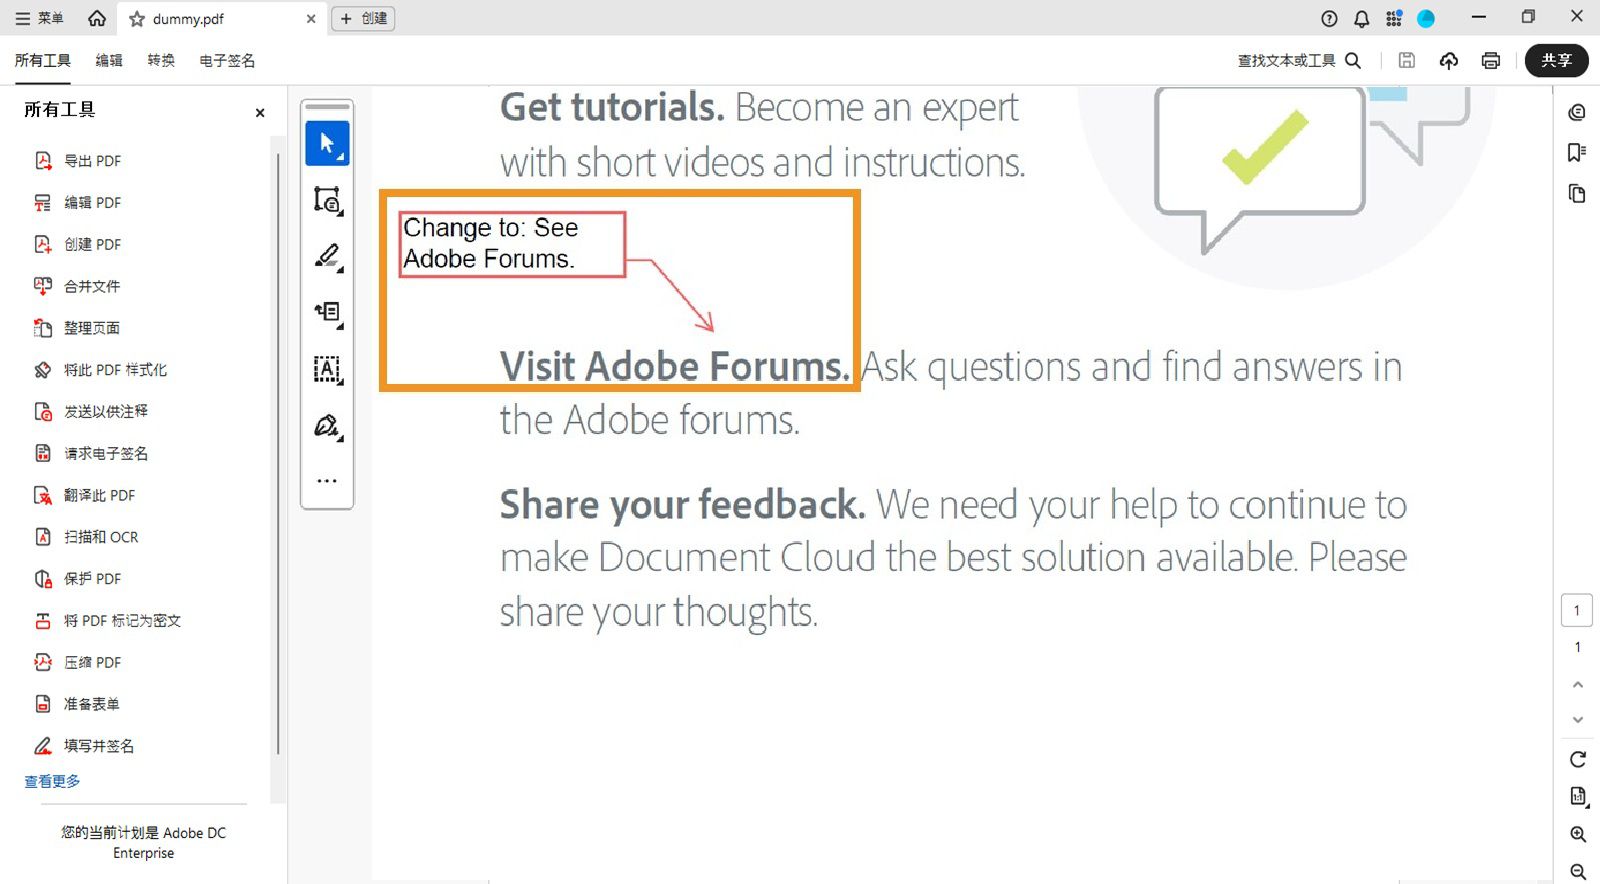Screen dimensions: 1600x884
Task: Select 压缩 PDF from tools list
Action: [92, 662]
